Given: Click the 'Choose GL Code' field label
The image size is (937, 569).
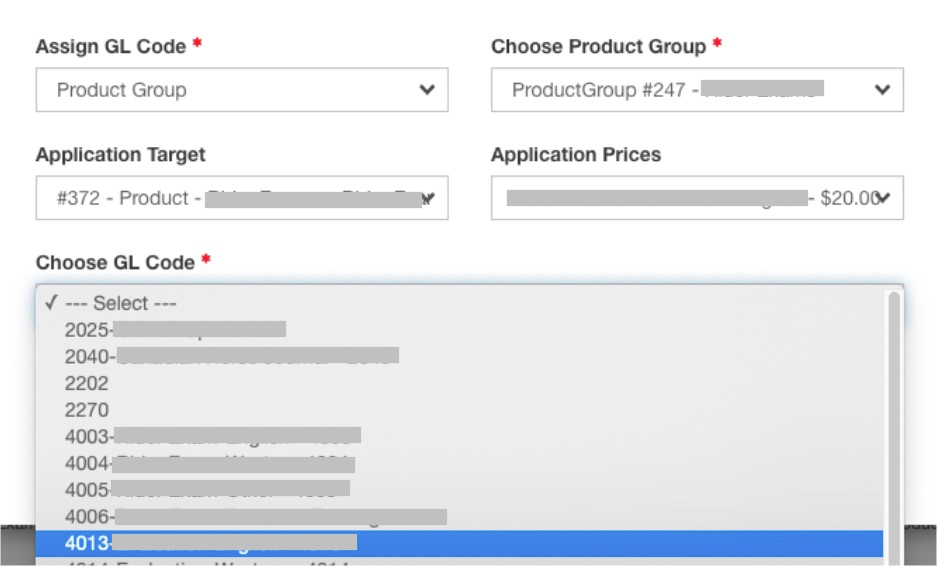Looking at the screenshot, I should pos(115,263).
